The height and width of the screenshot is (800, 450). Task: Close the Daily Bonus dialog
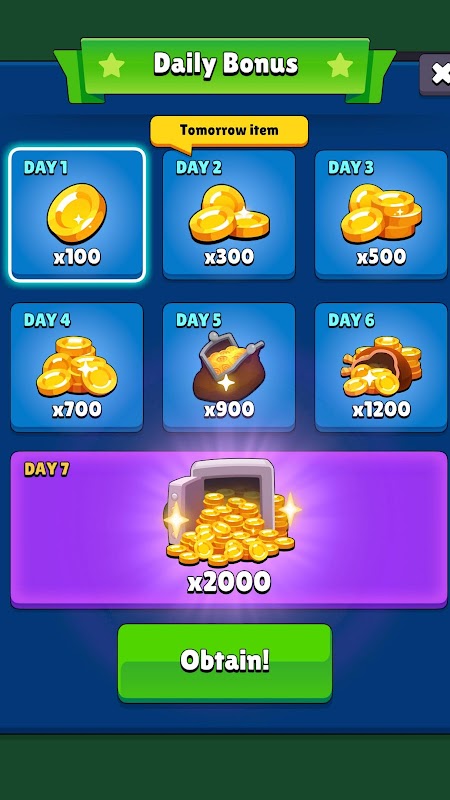[438, 74]
